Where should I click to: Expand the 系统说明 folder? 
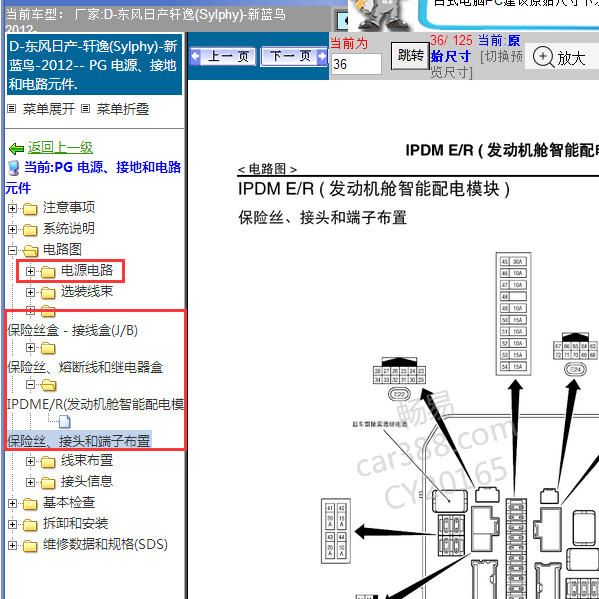[12, 230]
